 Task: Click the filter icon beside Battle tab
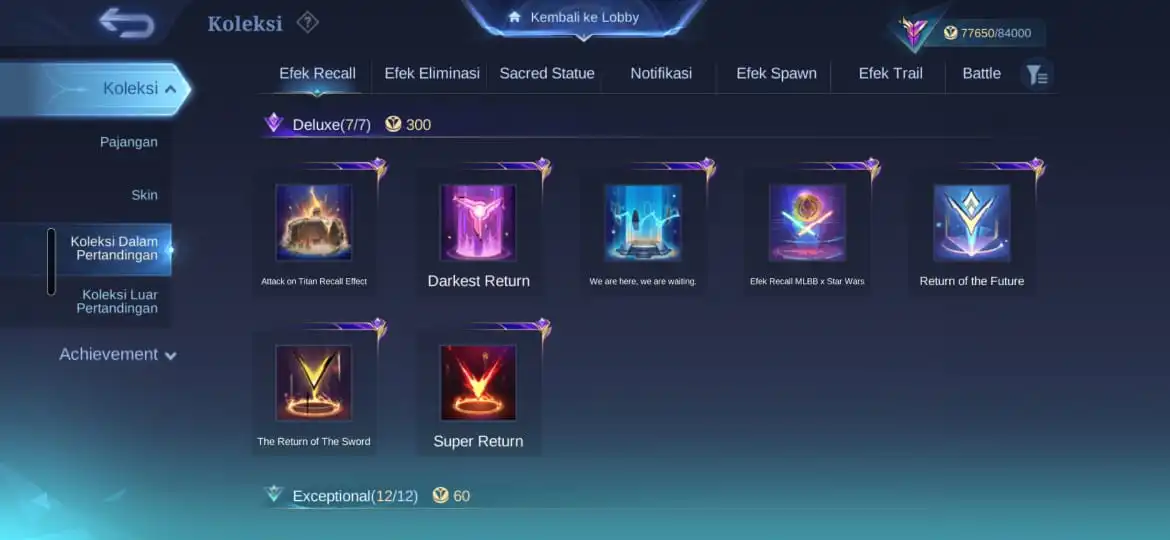[1036, 75]
